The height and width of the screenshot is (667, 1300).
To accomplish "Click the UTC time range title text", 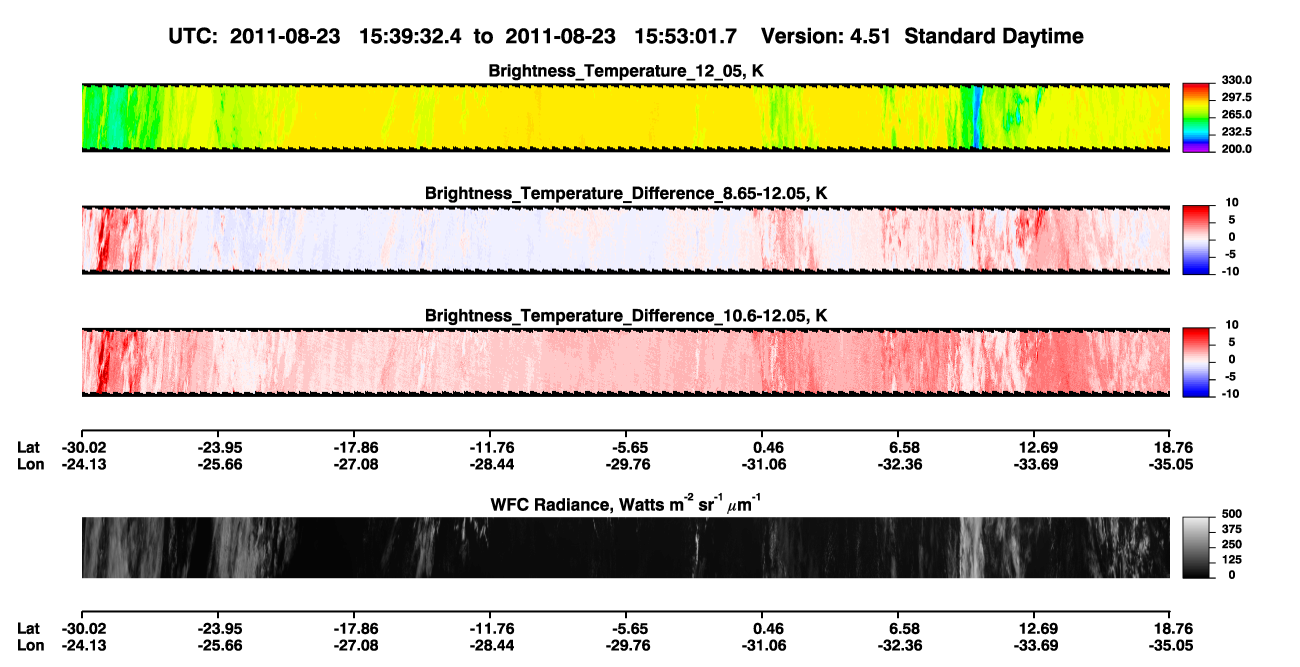I will click(627, 36).
